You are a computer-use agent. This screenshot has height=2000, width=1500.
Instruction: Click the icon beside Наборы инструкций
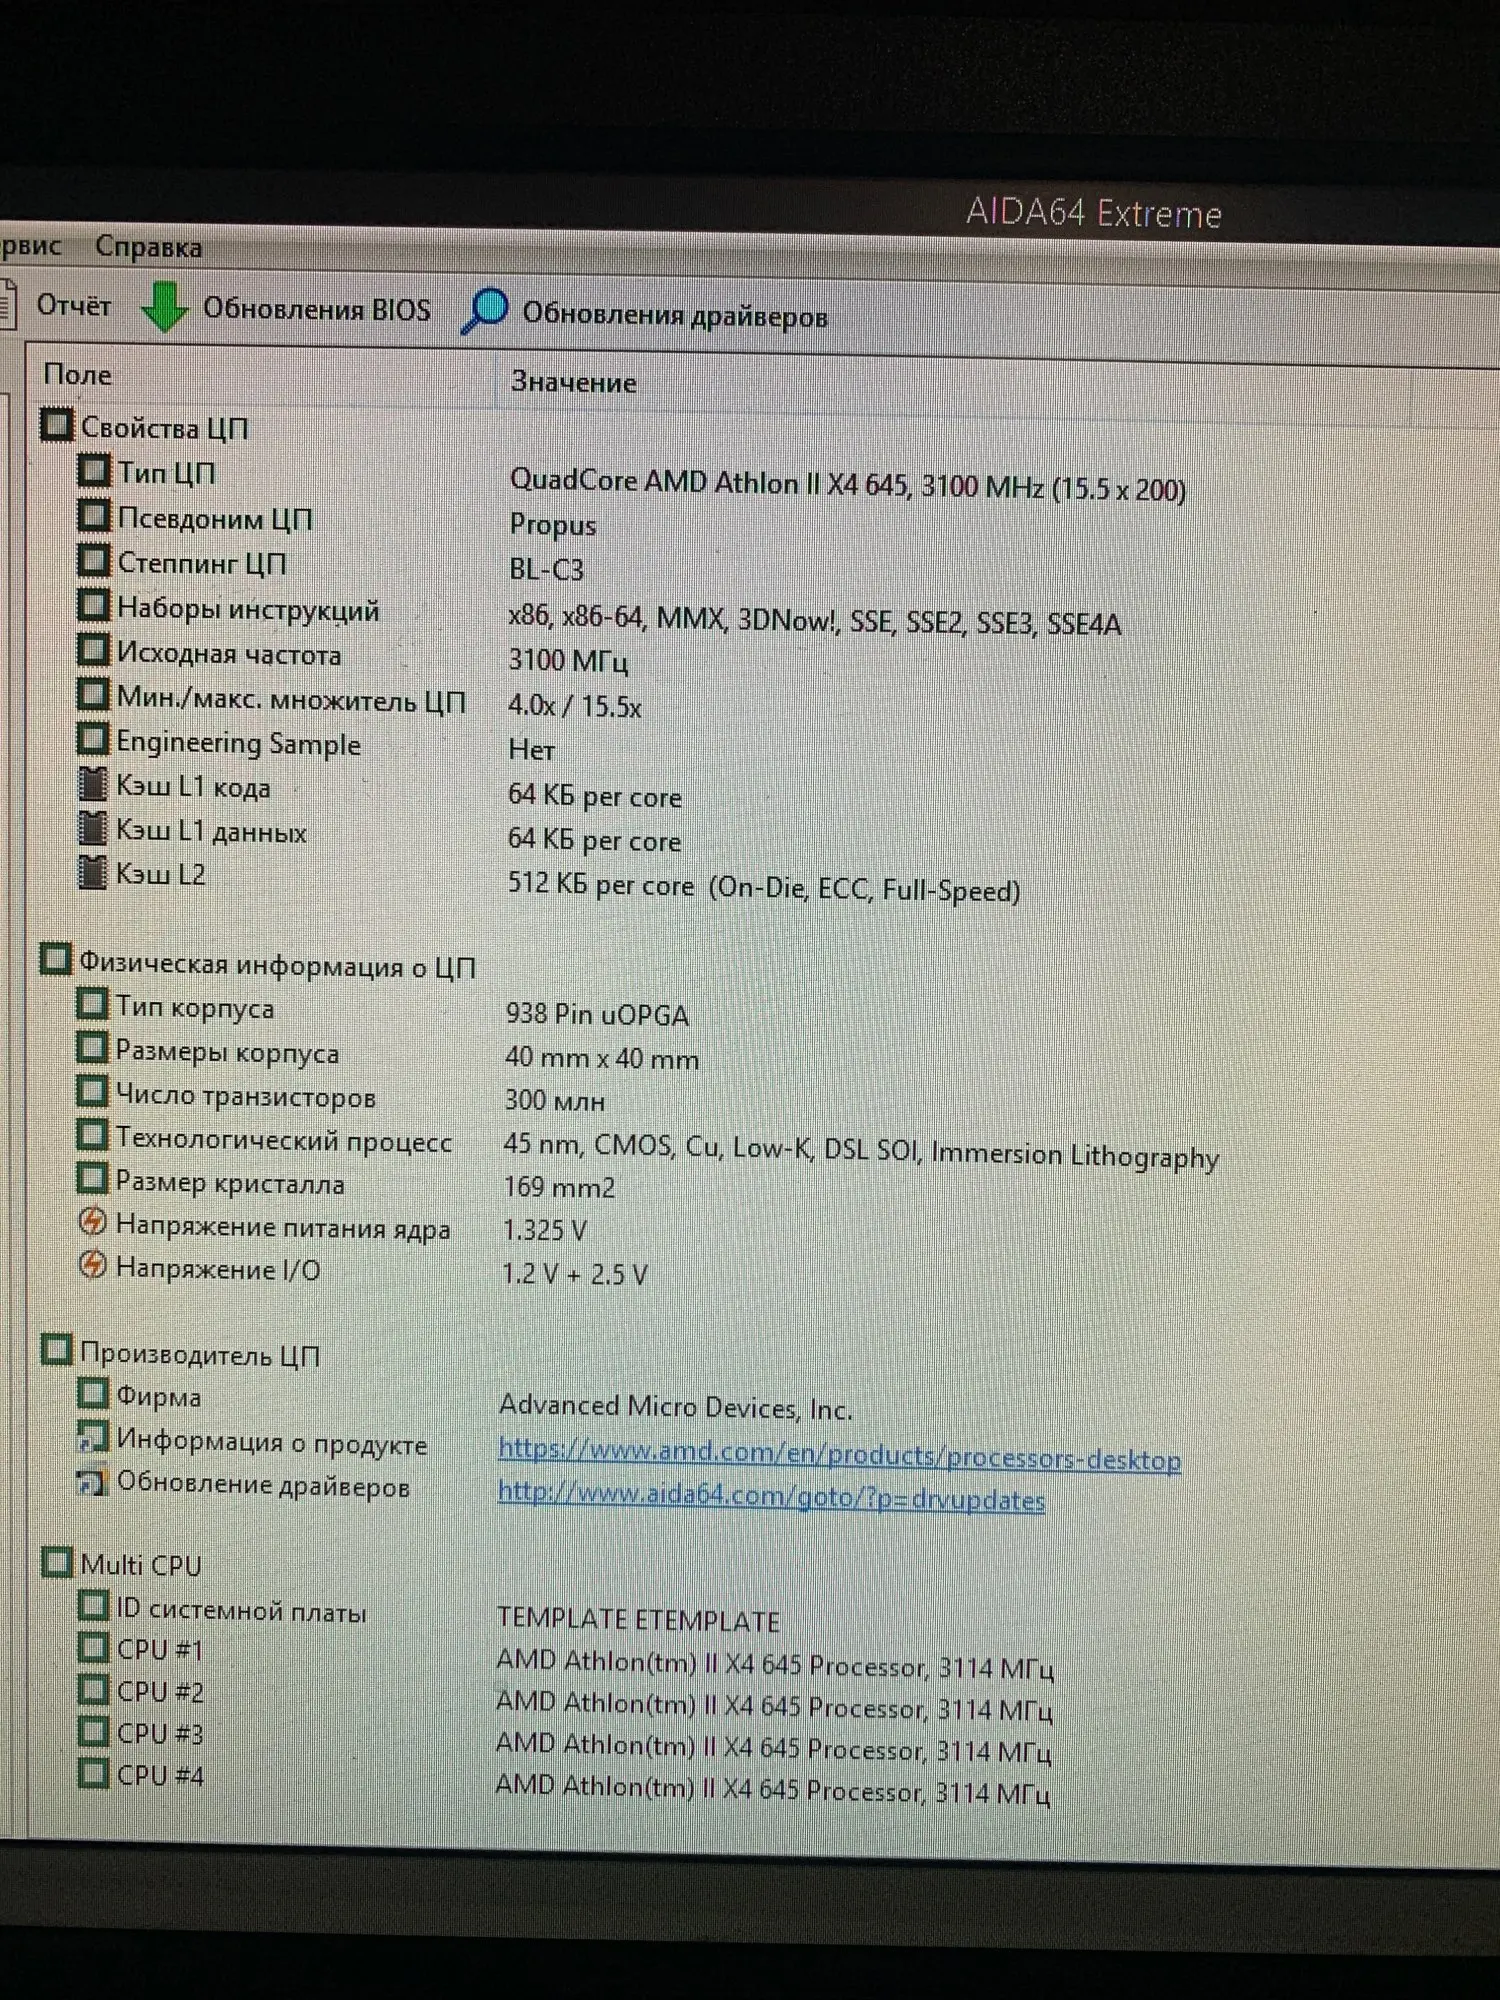pyautogui.click(x=93, y=605)
